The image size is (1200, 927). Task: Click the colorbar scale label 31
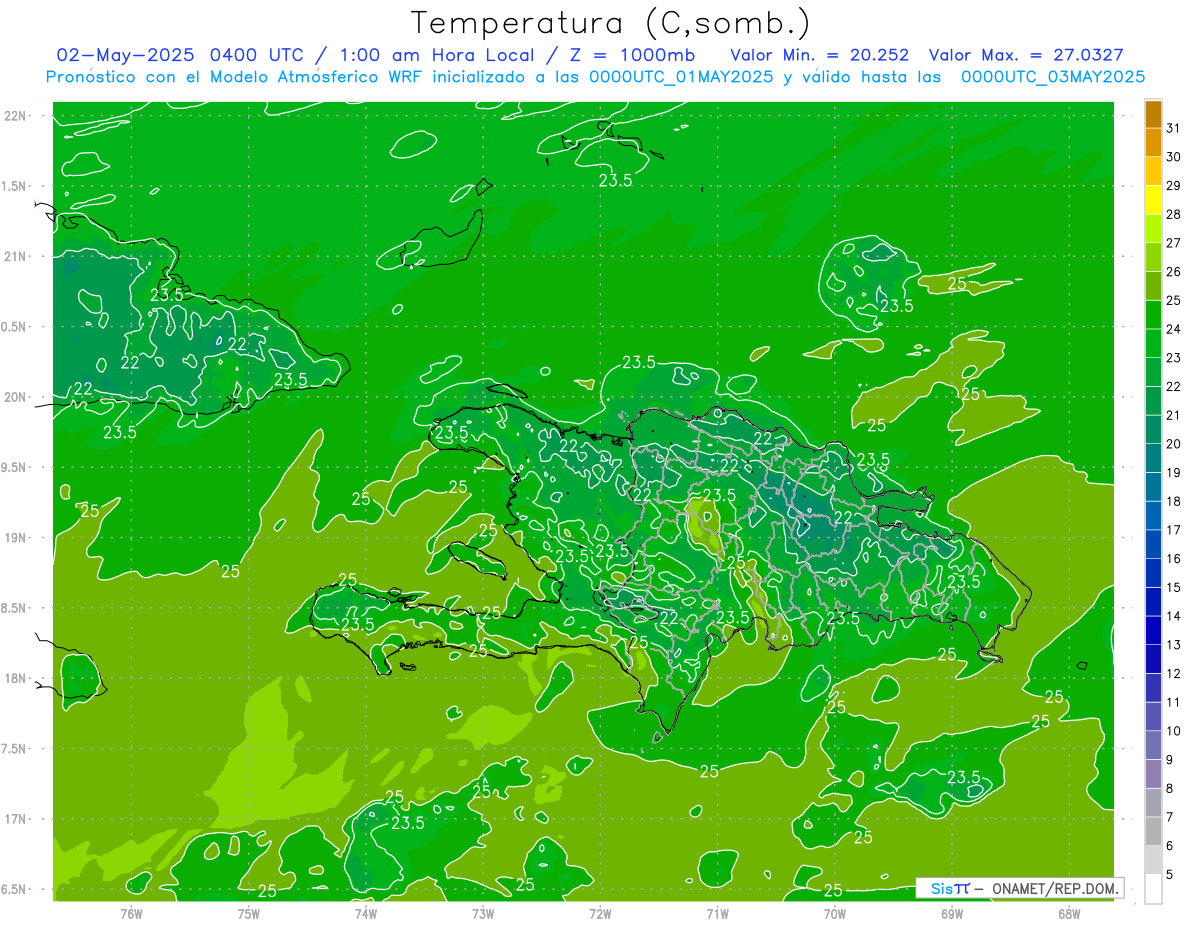[1174, 128]
